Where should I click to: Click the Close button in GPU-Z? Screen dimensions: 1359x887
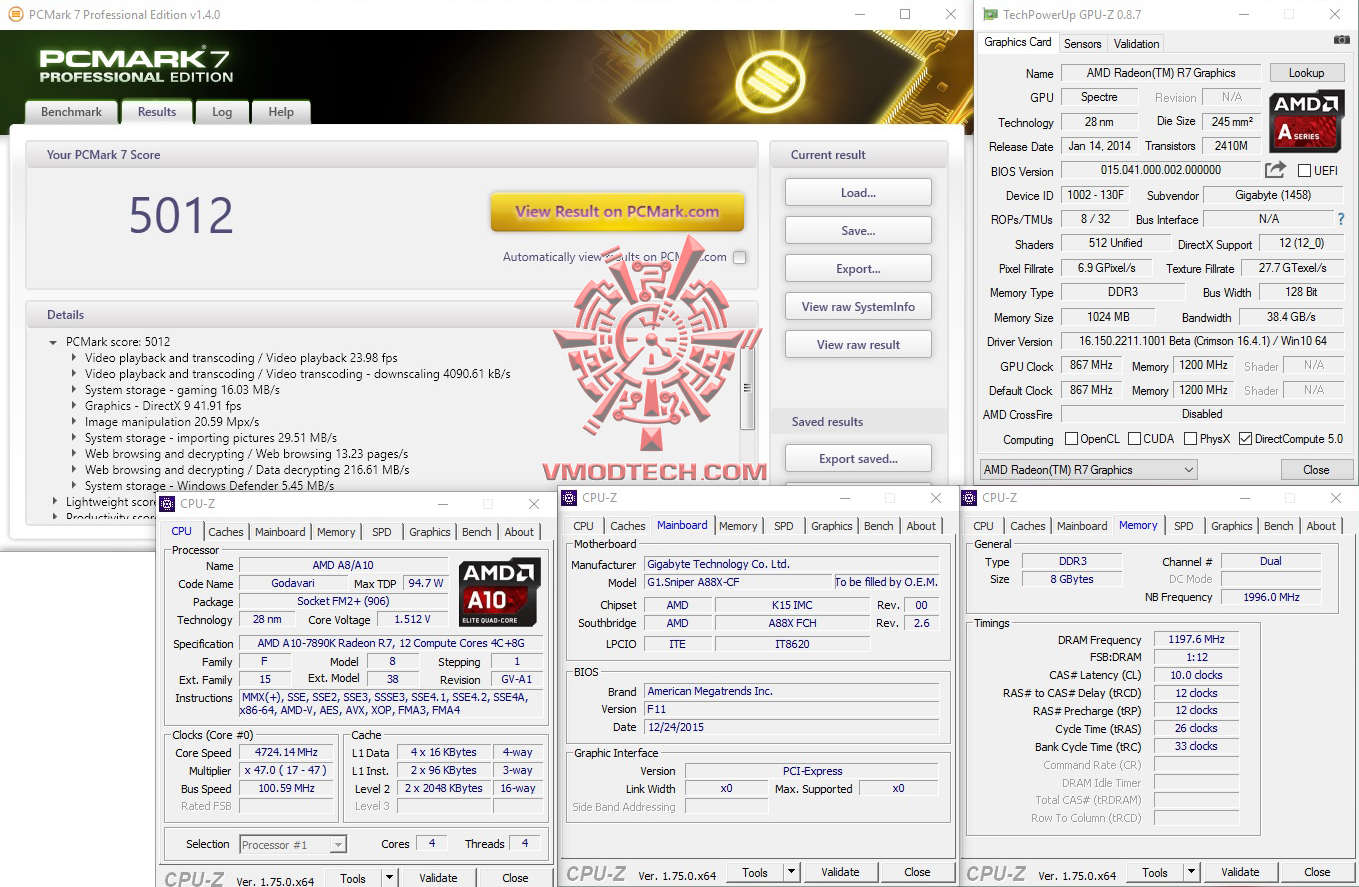tap(1316, 470)
